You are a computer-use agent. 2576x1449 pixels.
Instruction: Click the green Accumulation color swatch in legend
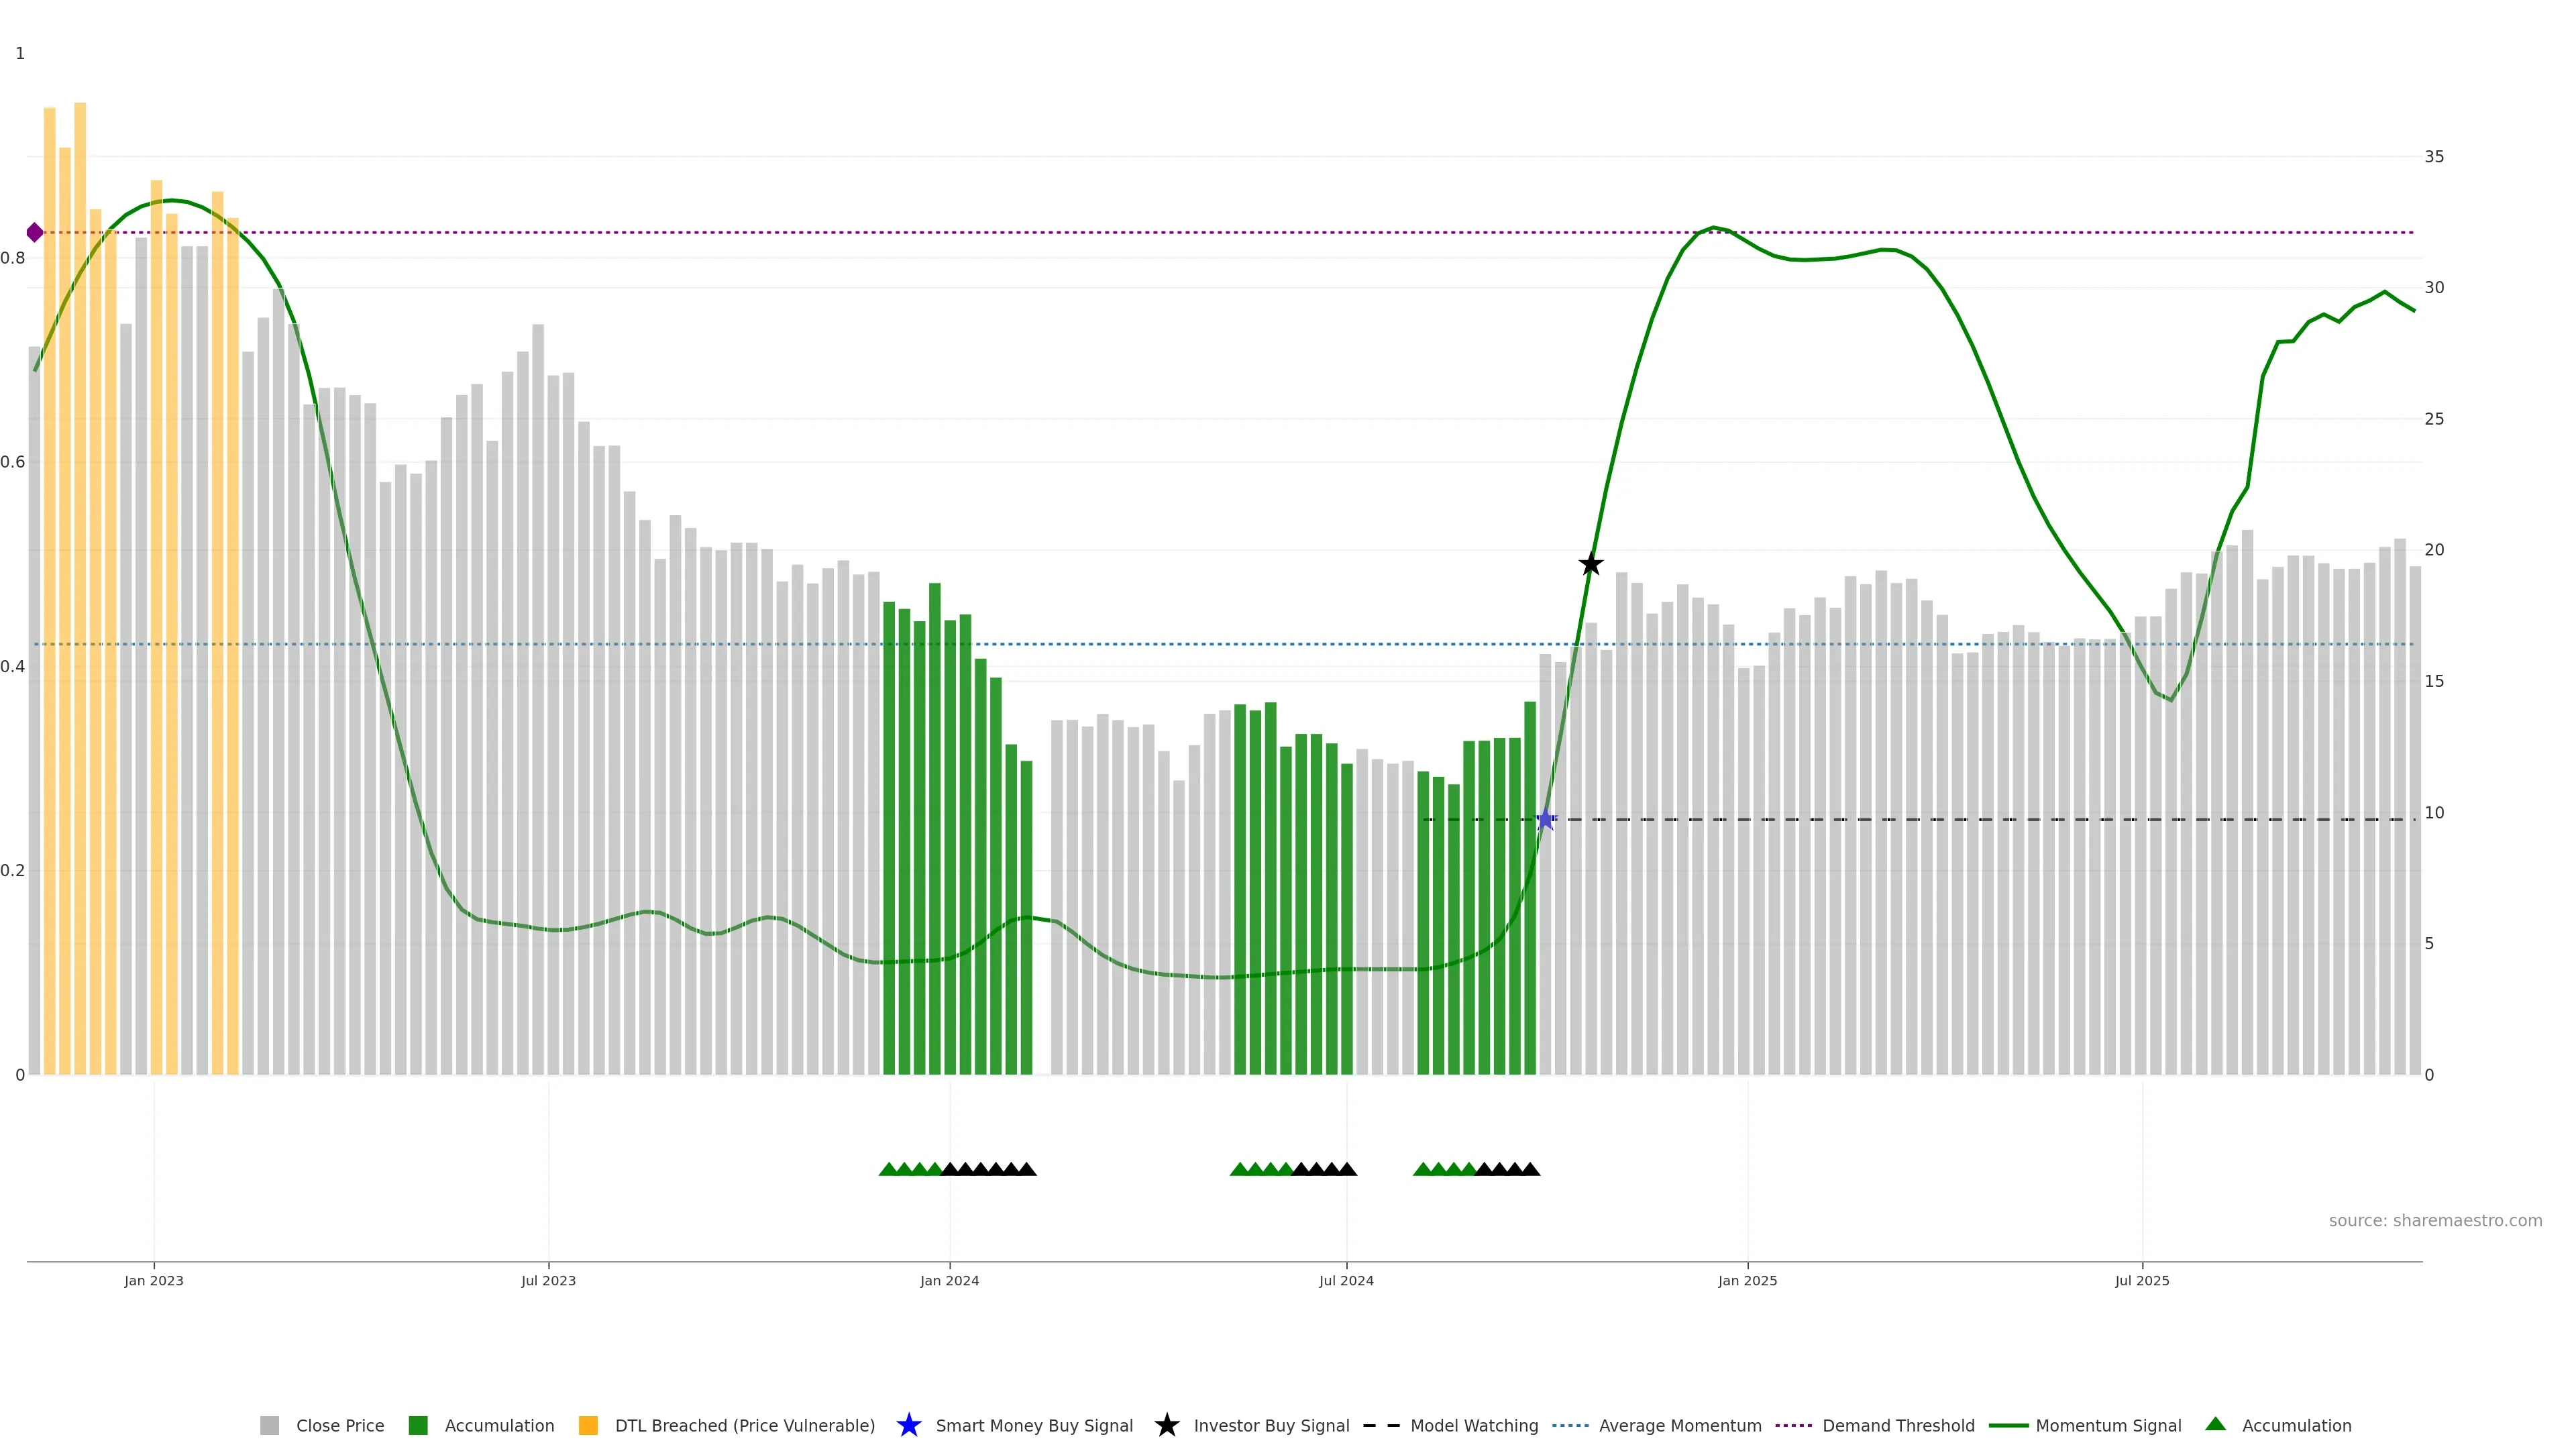tap(418, 1426)
